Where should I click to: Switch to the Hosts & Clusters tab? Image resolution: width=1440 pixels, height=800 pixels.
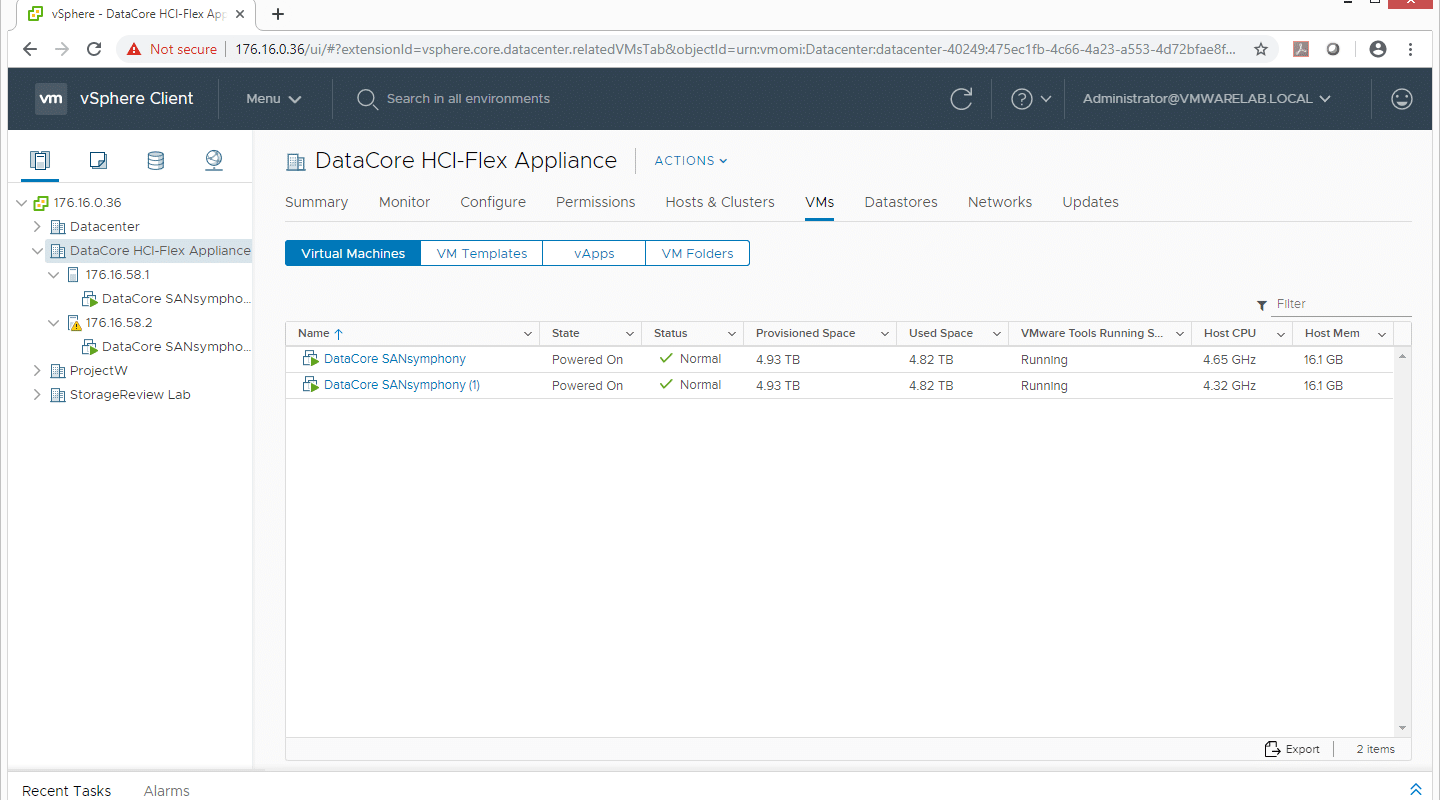(720, 202)
